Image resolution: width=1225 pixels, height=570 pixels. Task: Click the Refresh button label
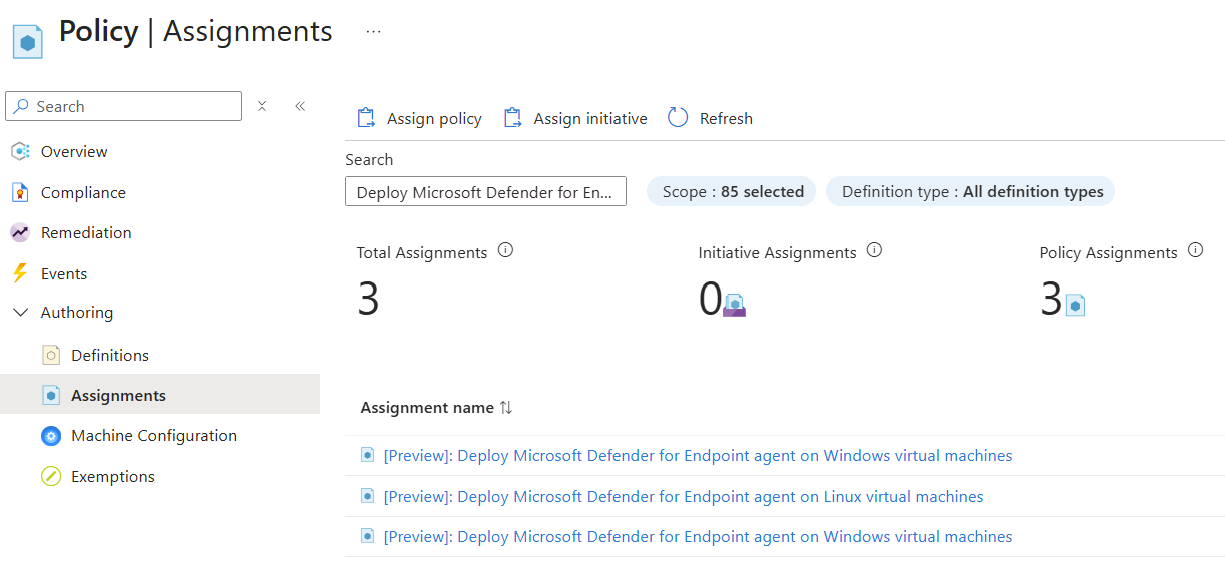[726, 119]
